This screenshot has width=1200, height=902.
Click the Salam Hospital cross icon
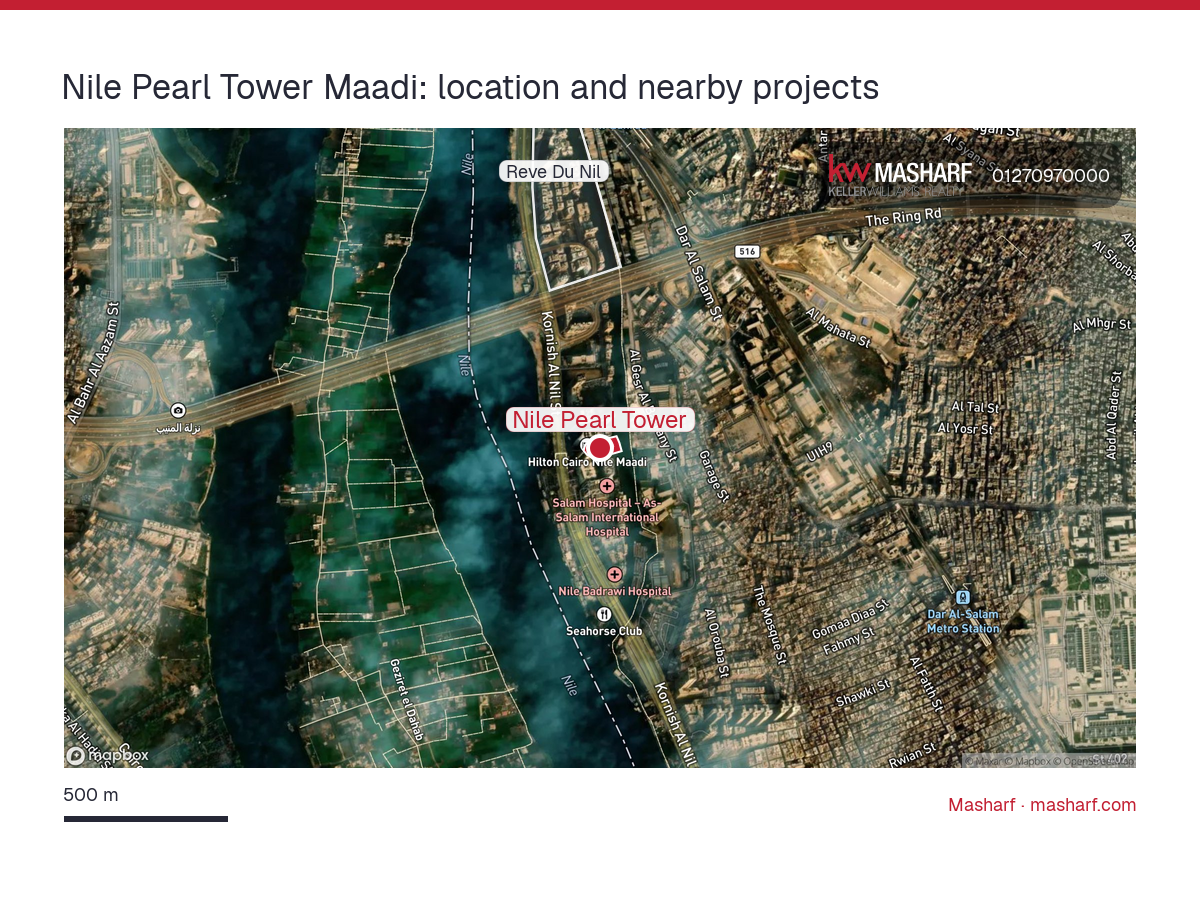[x=607, y=486]
